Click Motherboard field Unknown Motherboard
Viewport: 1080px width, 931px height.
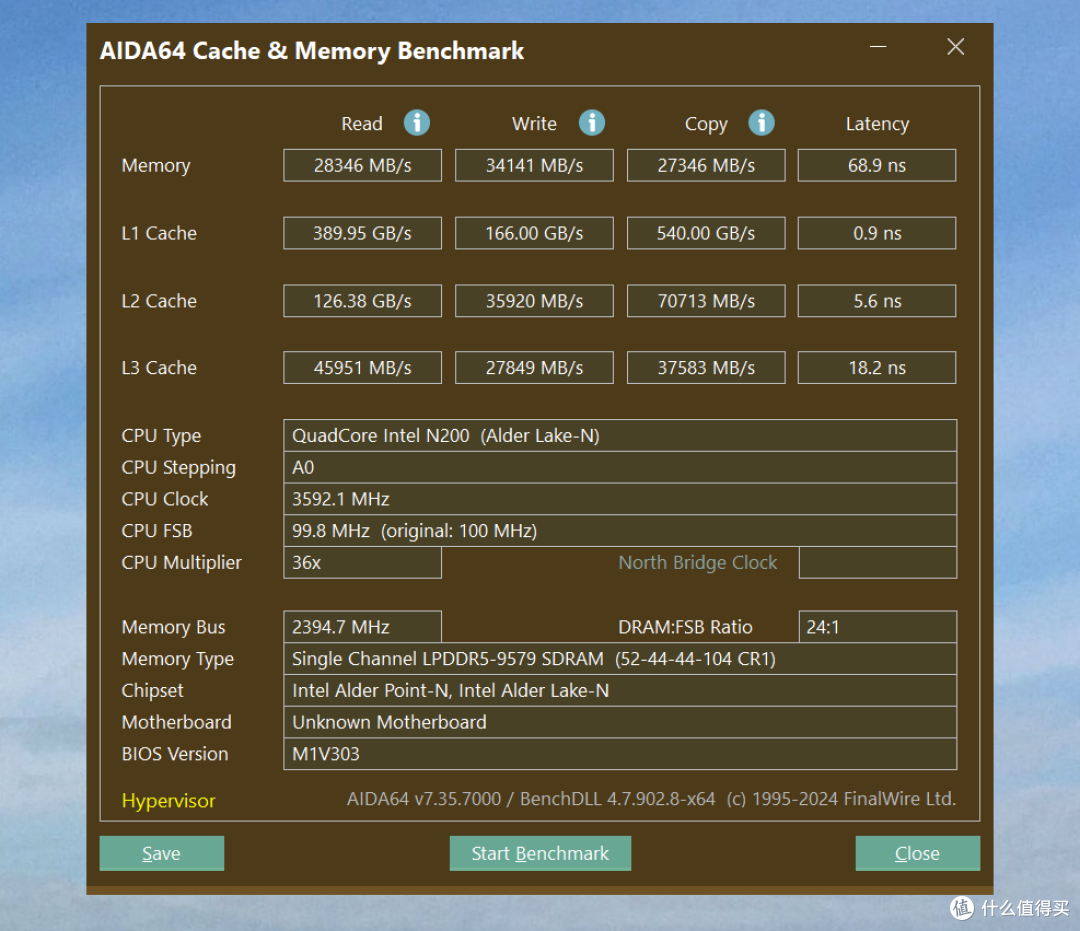tap(620, 722)
